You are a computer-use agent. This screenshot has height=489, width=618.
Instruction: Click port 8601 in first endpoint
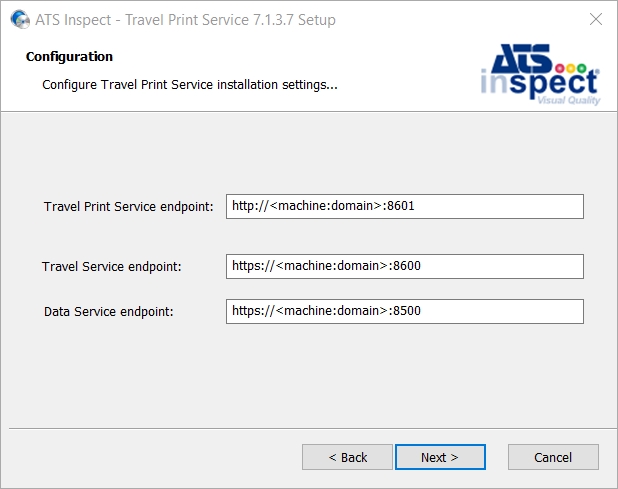[401, 206]
